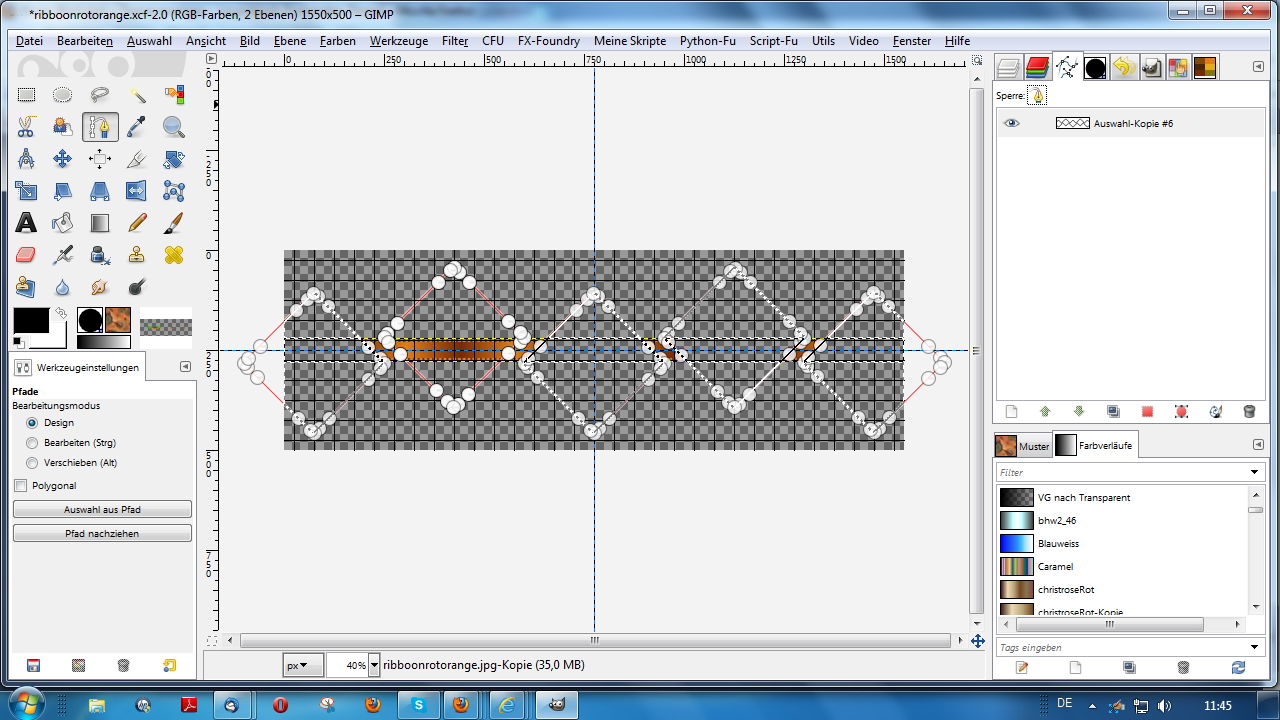Enable the Polygonal checkbox
The height and width of the screenshot is (720, 1280).
21,486
